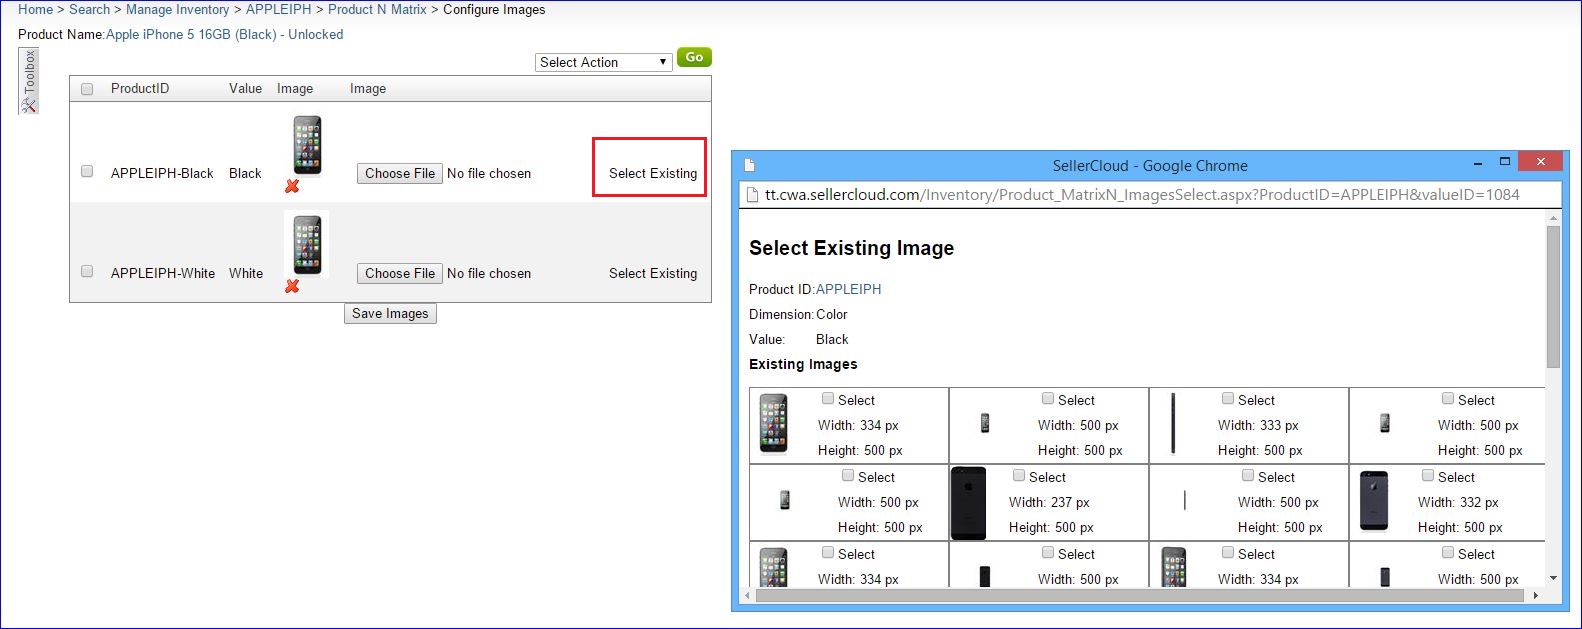The height and width of the screenshot is (629, 1582).
Task: Click popup scroll down arrow
Action: click(x=1553, y=578)
